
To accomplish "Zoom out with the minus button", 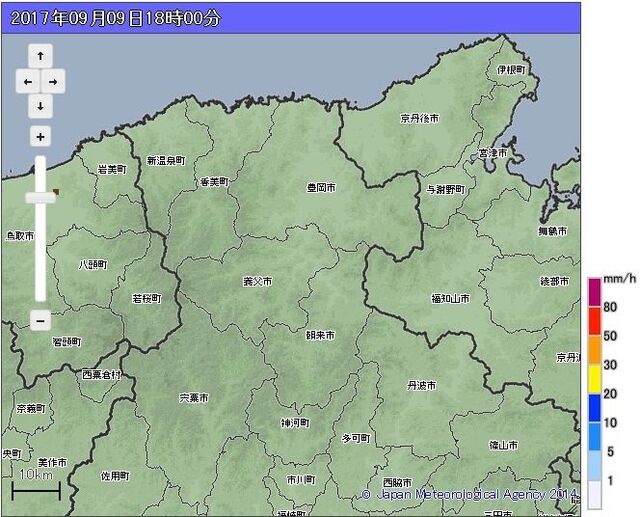I will pos(40,320).
